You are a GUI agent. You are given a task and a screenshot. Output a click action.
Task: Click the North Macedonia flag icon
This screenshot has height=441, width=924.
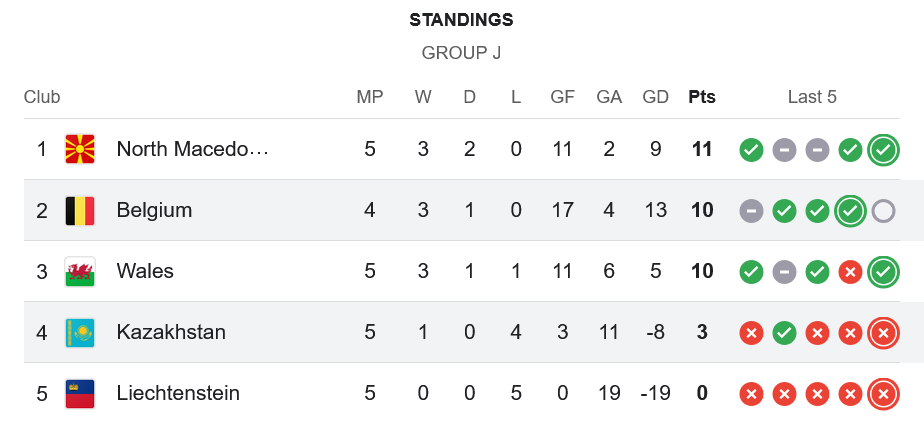[x=79, y=149]
